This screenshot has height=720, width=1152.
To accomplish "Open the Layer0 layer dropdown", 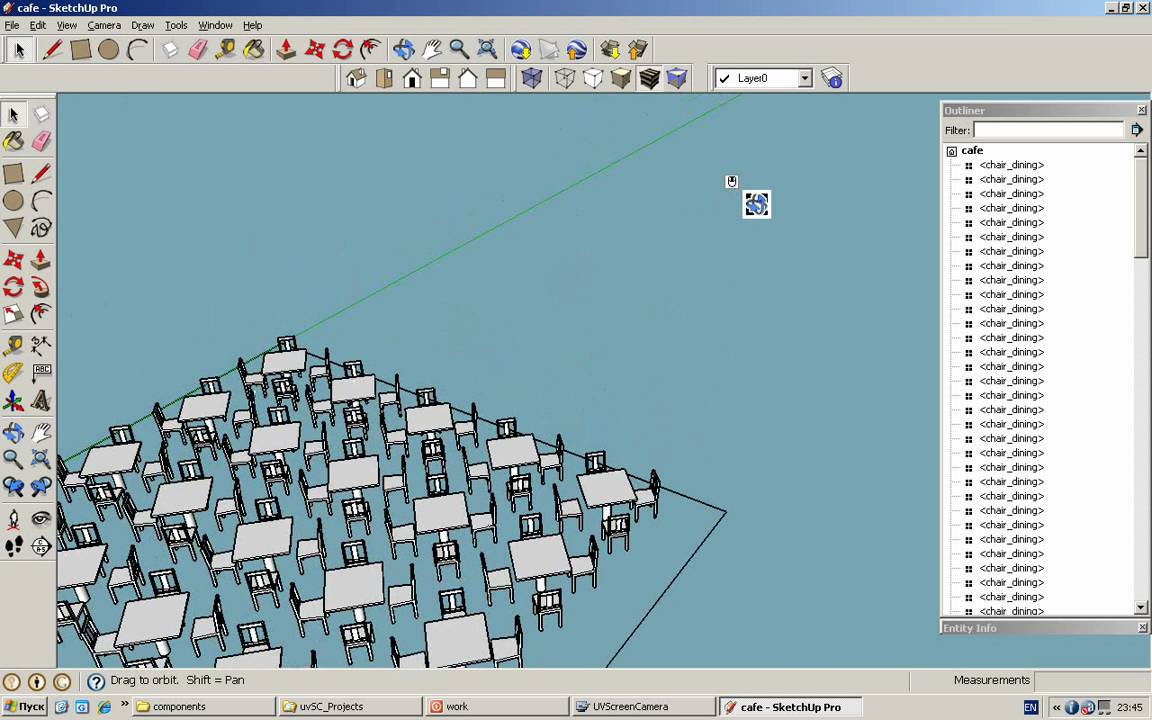I will [804, 78].
